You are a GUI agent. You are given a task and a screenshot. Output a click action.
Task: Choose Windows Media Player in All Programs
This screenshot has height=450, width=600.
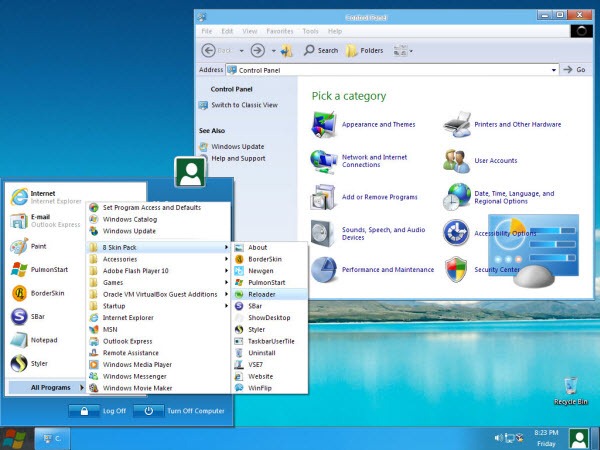[159, 365]
